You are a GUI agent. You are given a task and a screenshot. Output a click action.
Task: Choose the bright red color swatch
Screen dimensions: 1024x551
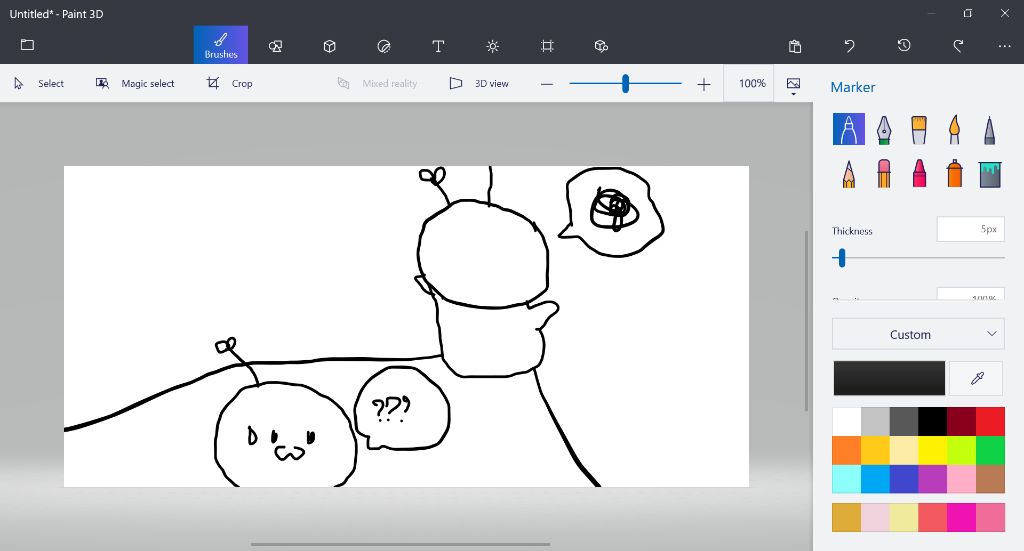coord(990,421)
